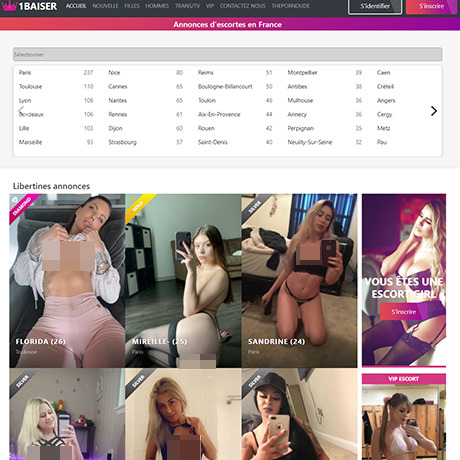Click the 1BAISER crown logo

click(x=29, y=6)
